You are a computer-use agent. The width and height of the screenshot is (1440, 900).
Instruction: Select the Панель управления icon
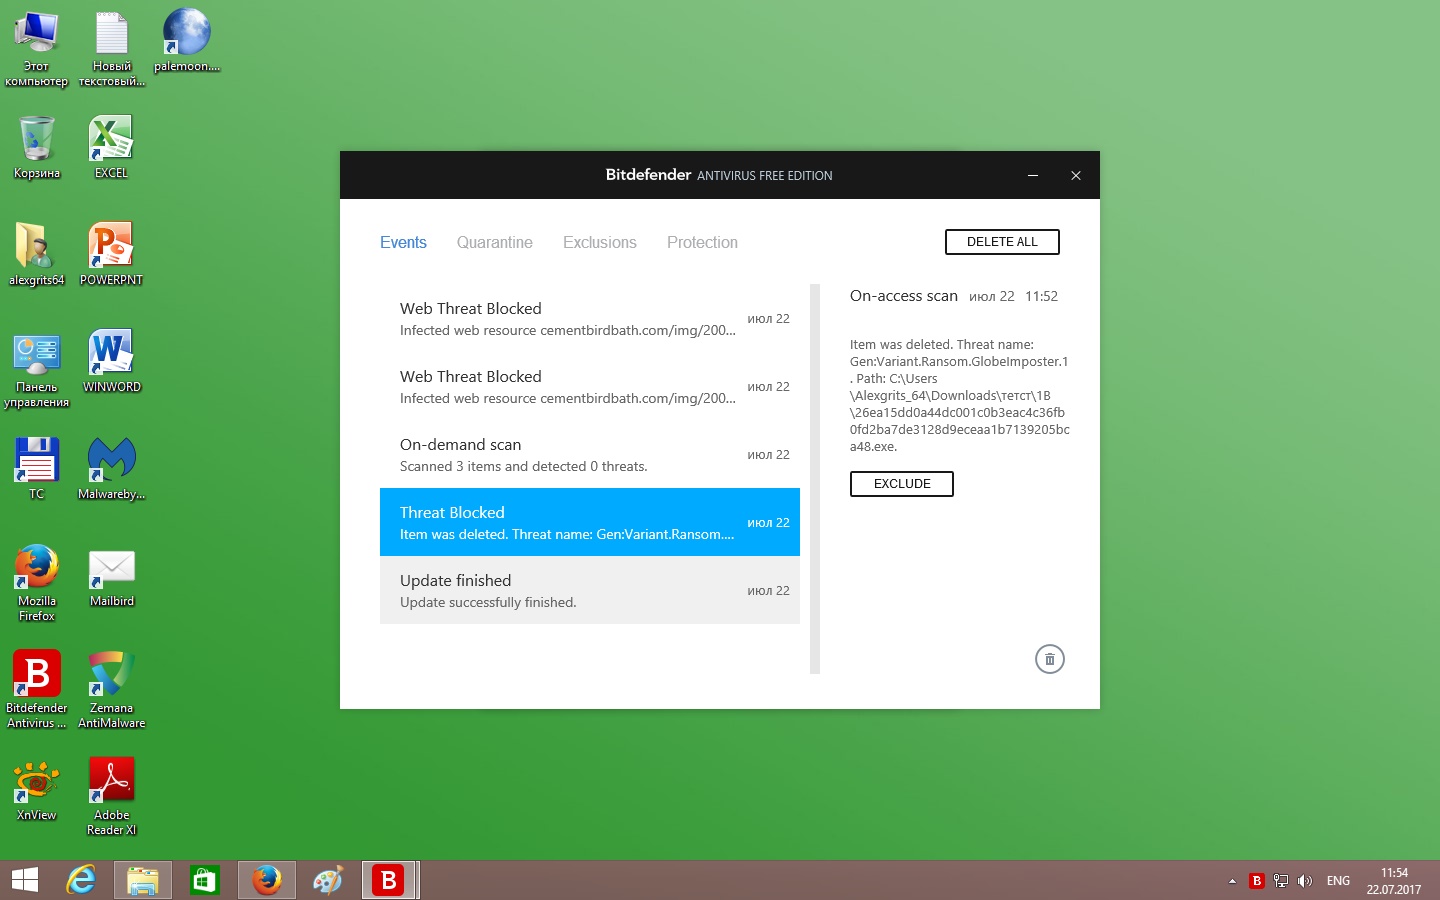[x=37, y=370]
